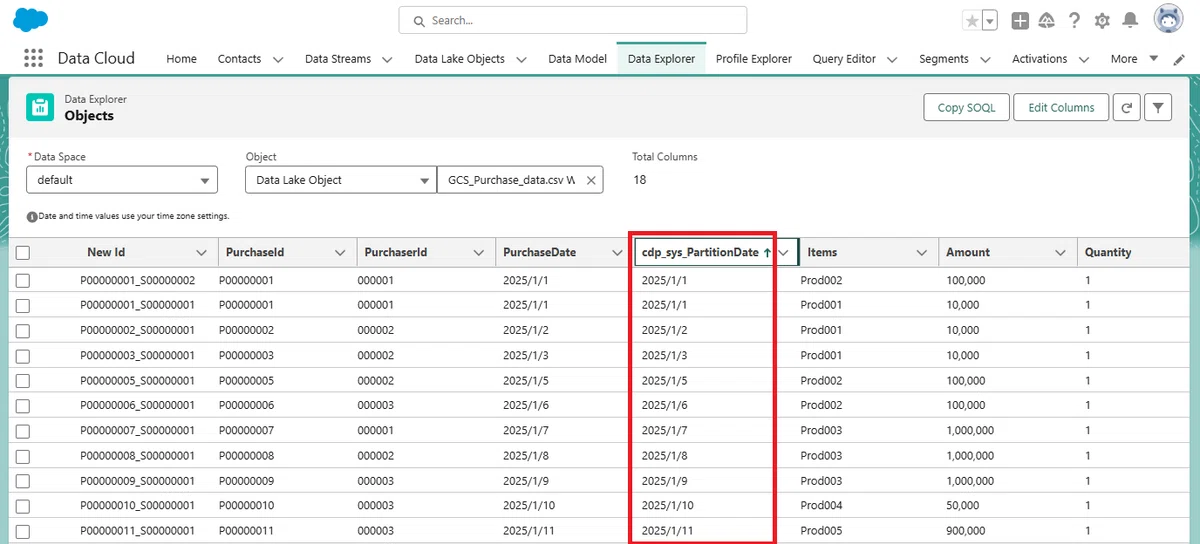Open the App Launcher grid icon
Screen dimensions: 1200x544
pos(33,58)
